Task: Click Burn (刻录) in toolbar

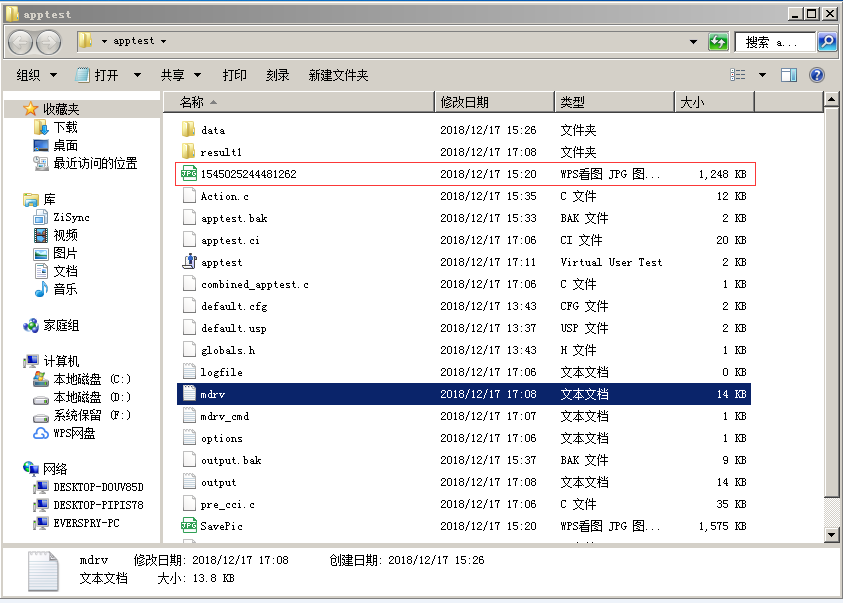Action: pyautogui.click(x=277, y=75)
